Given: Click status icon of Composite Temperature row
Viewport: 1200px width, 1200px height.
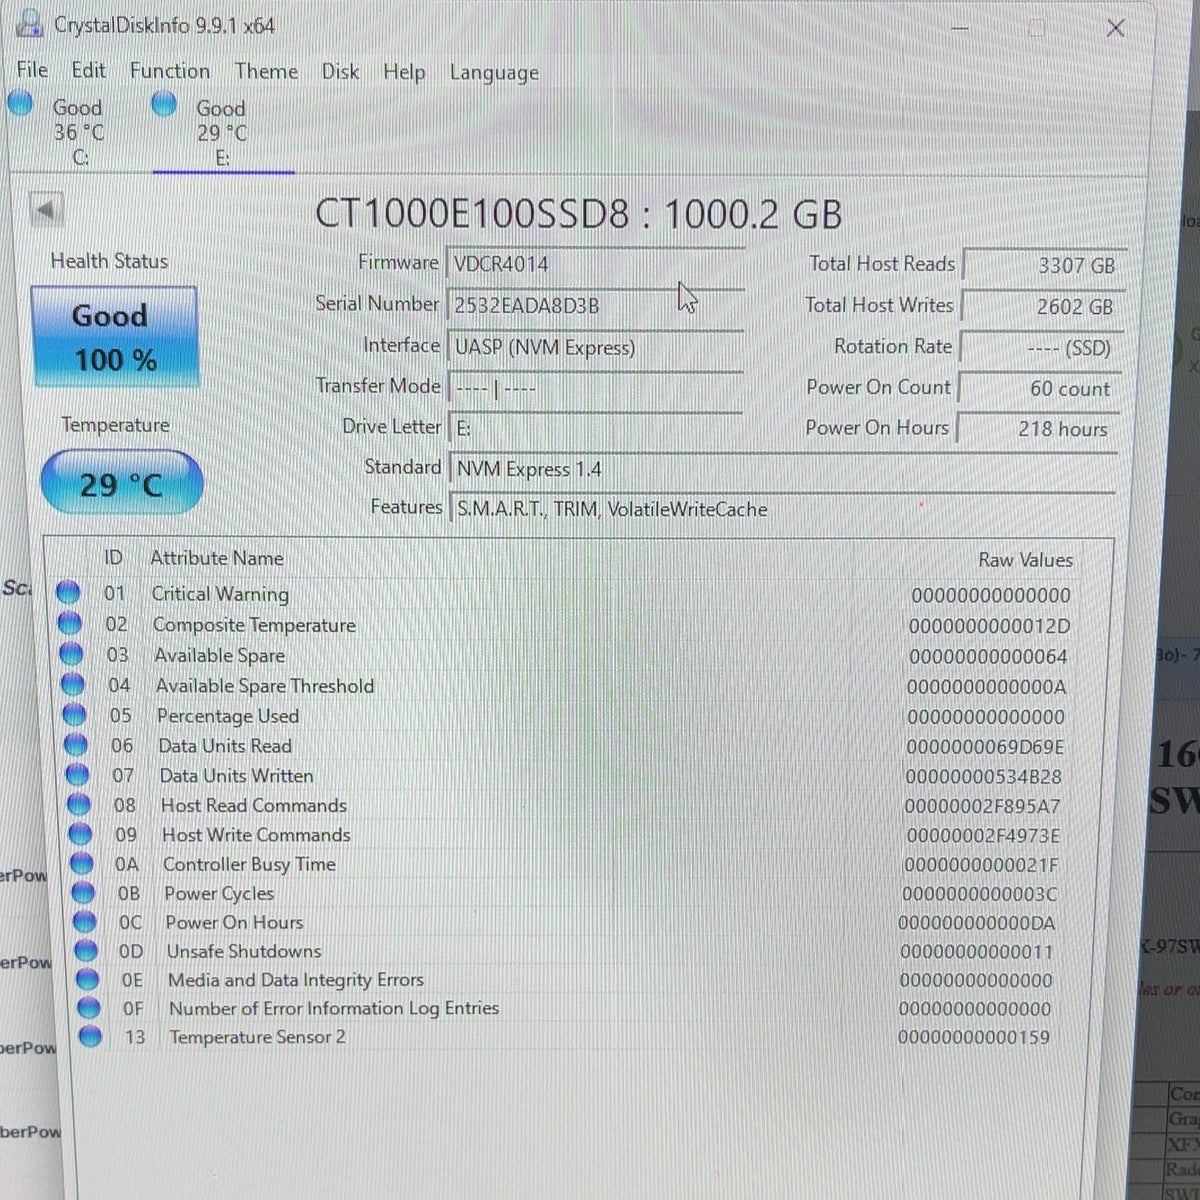Looking at the screenshot, I should [x=69, y=624].
